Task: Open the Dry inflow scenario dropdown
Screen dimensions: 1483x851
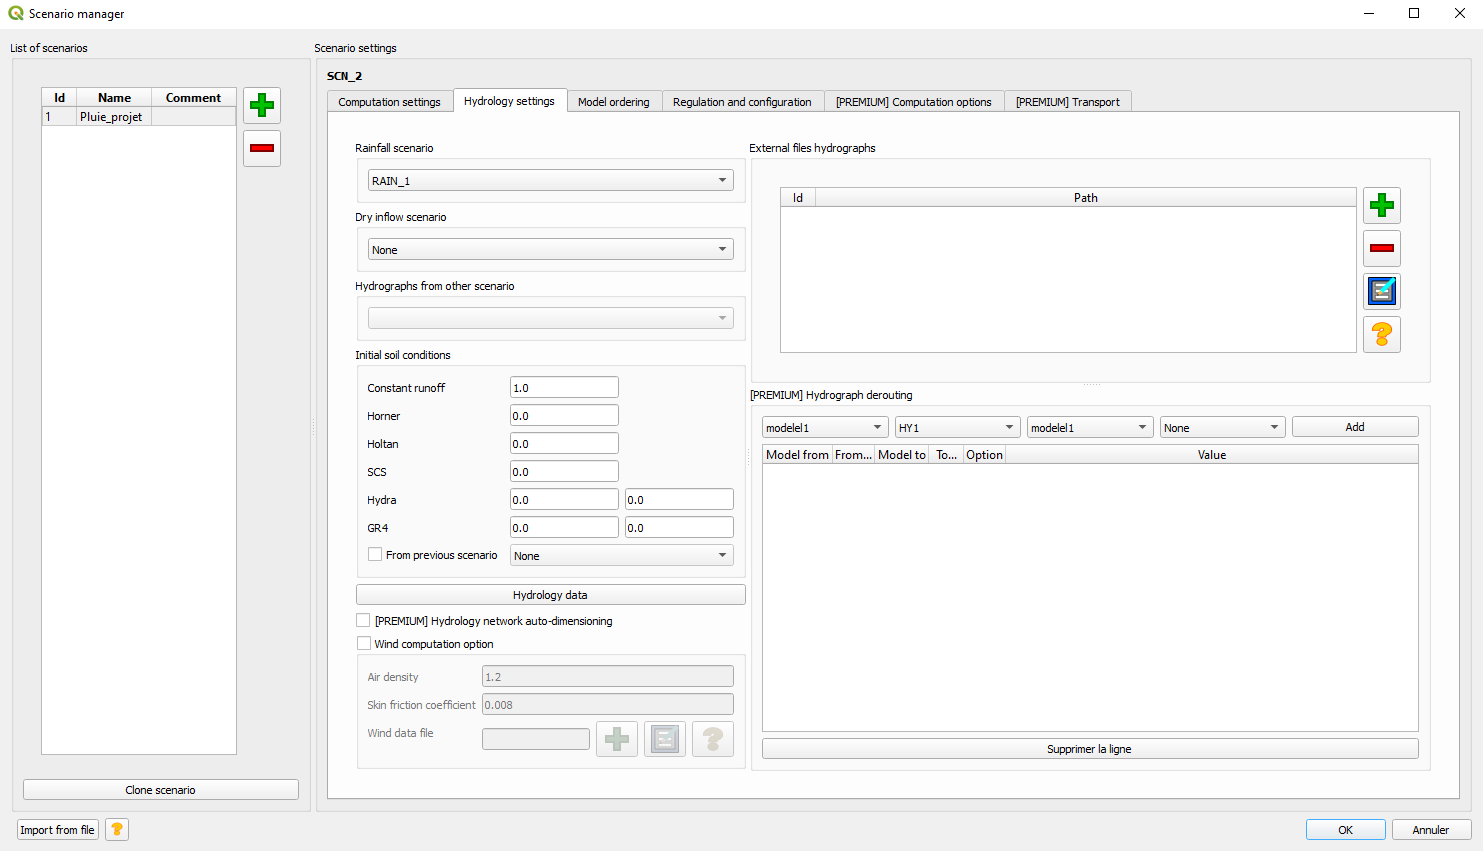Action: (x=551, y=249)
